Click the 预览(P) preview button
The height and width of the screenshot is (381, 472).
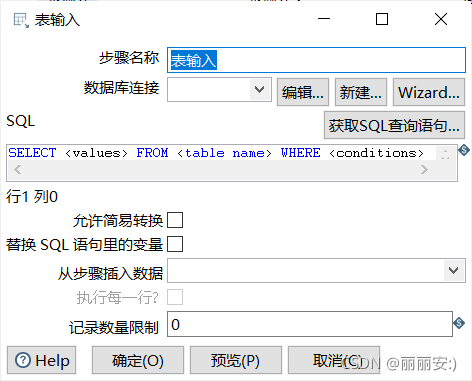[236, 360]
